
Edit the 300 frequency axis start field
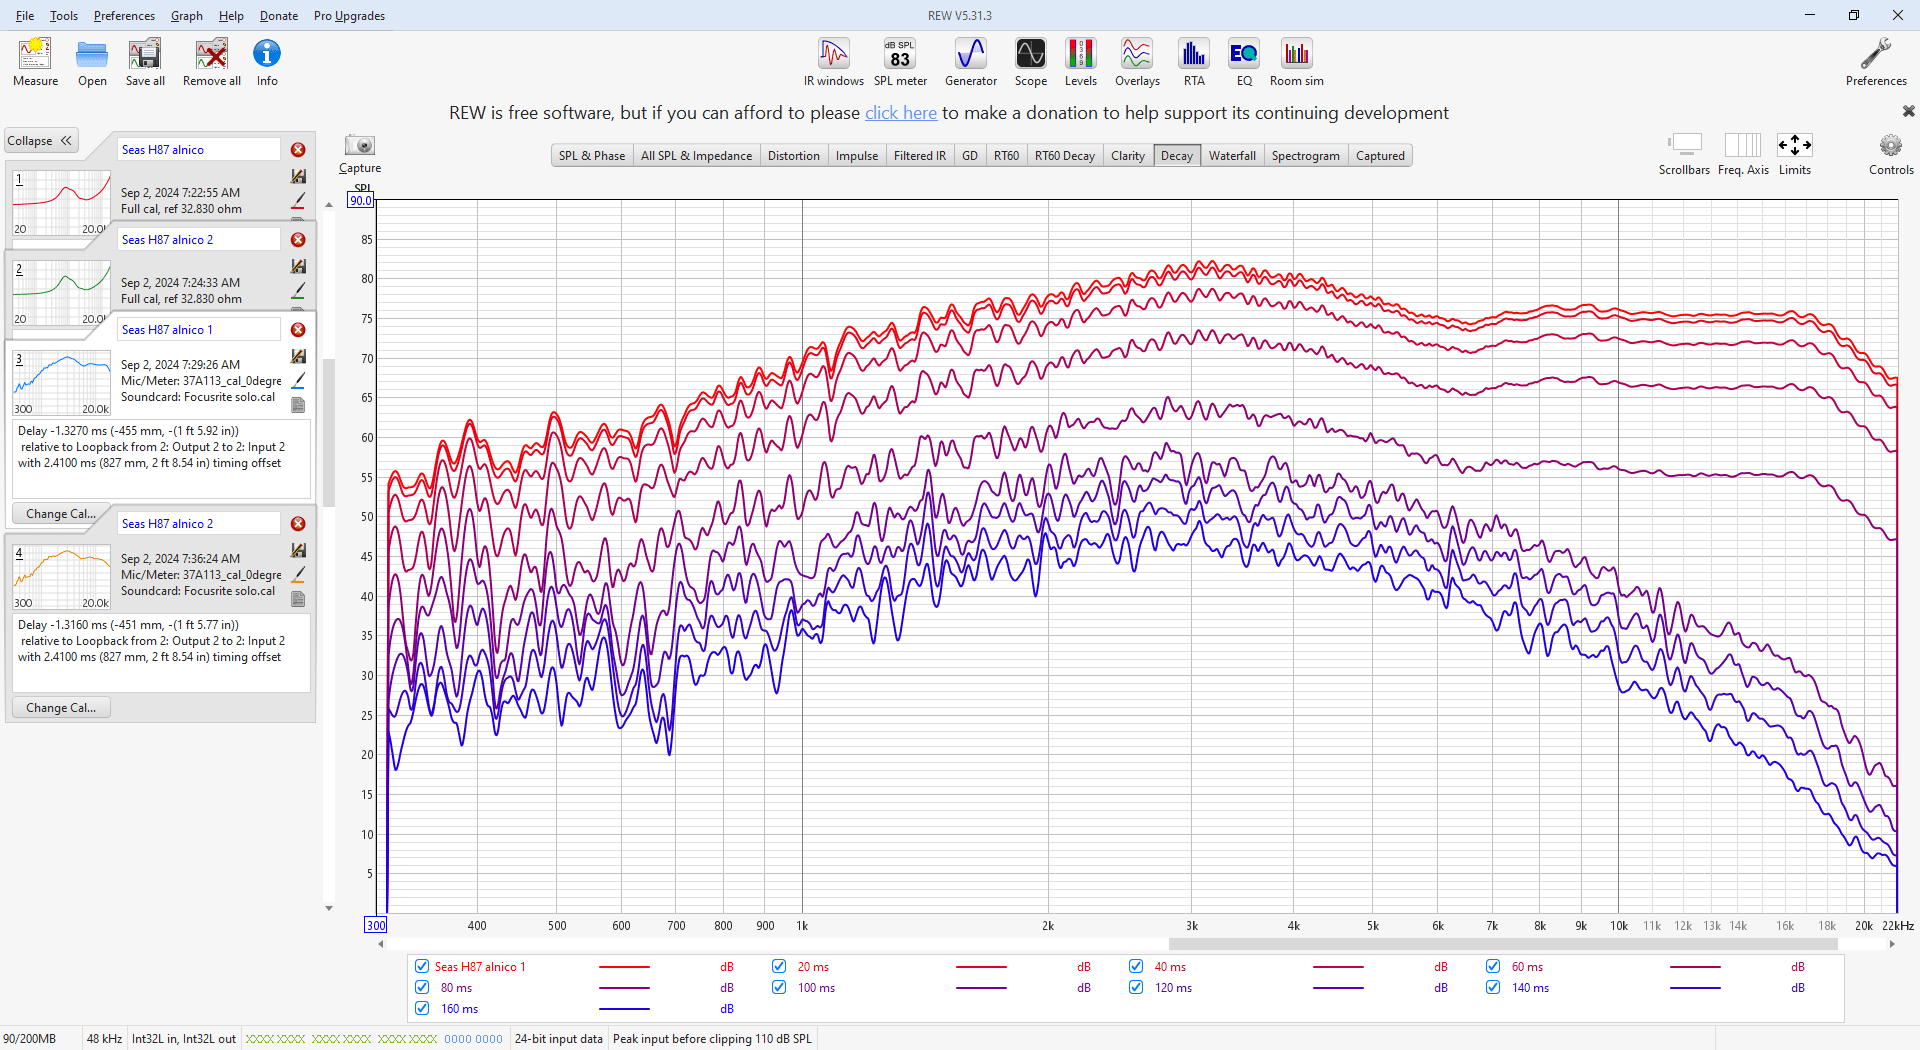pos(375,926)
